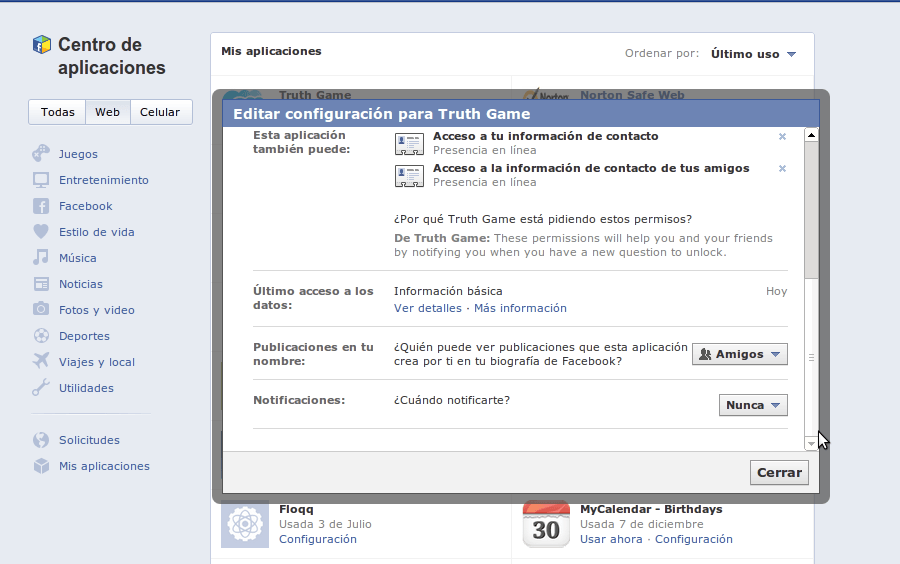This screenshot has height=564, width=900.
Task: Click the Utilidades wrench icon
Action: click(x=41, y=388)
